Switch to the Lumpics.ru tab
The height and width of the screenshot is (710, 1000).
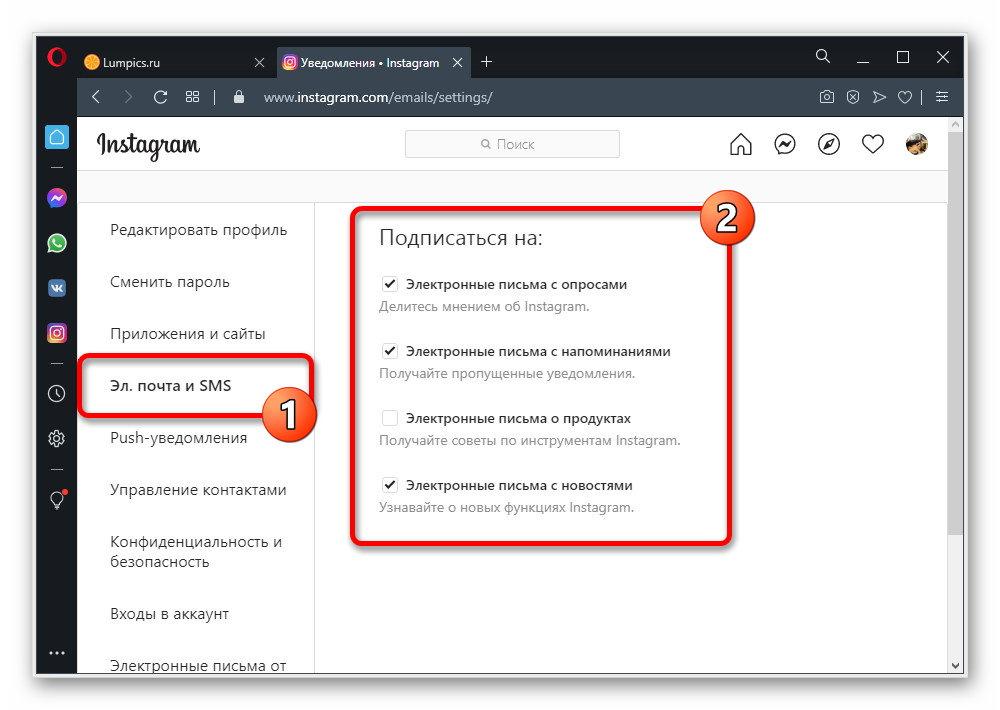tap(167, 63)
